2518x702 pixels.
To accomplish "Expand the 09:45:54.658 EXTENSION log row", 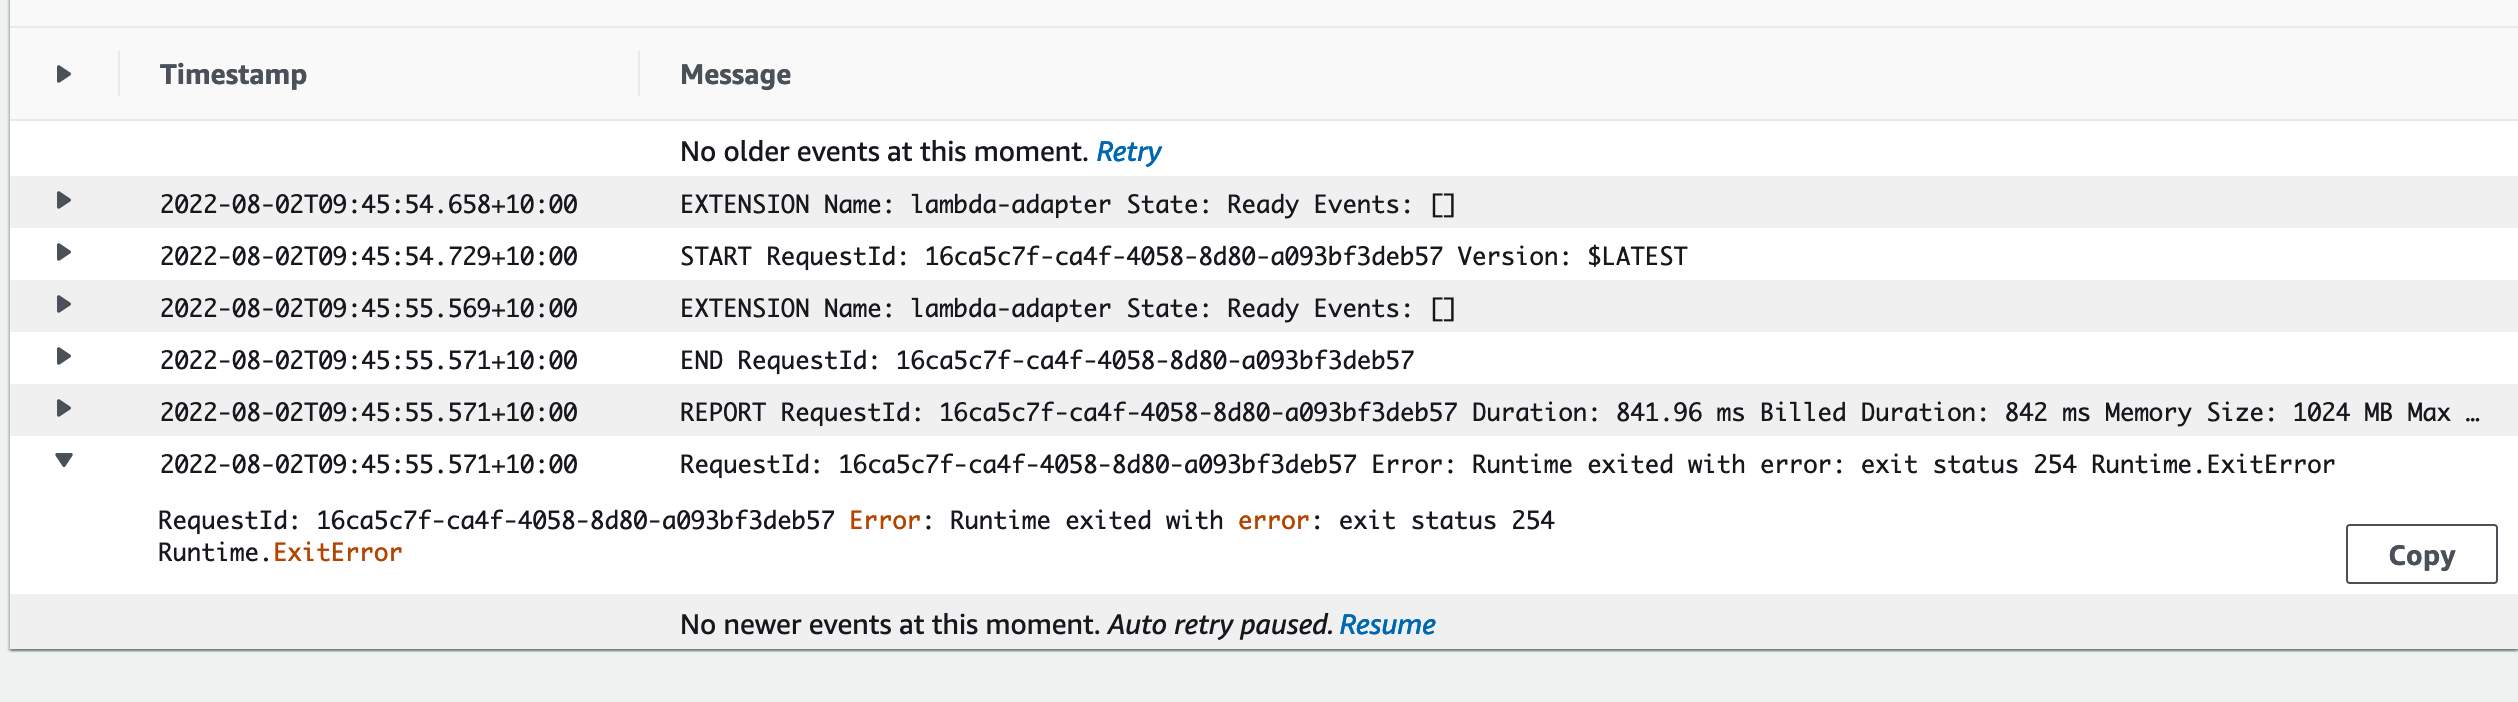I will click(63, 200).
